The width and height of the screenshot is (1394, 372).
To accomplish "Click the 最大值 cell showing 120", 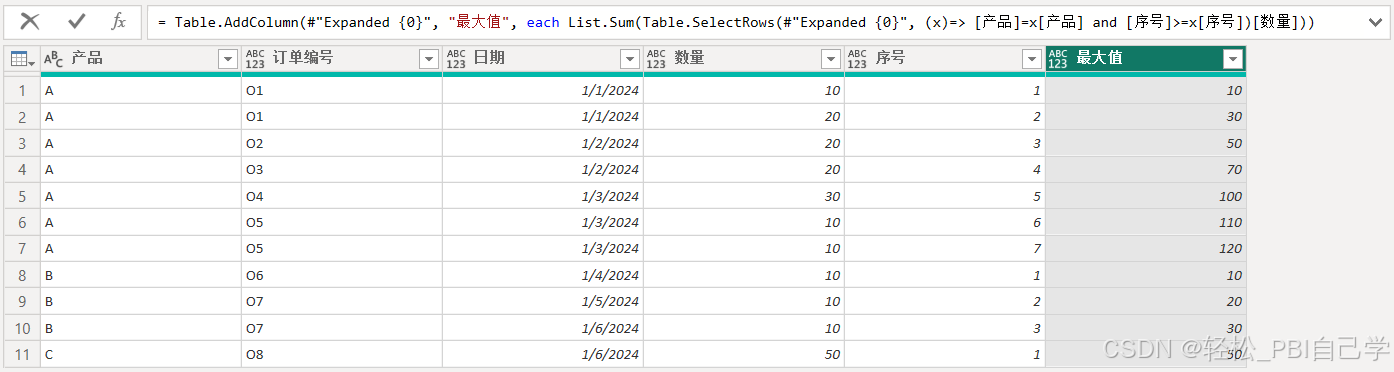I will tap(1146, 248).
